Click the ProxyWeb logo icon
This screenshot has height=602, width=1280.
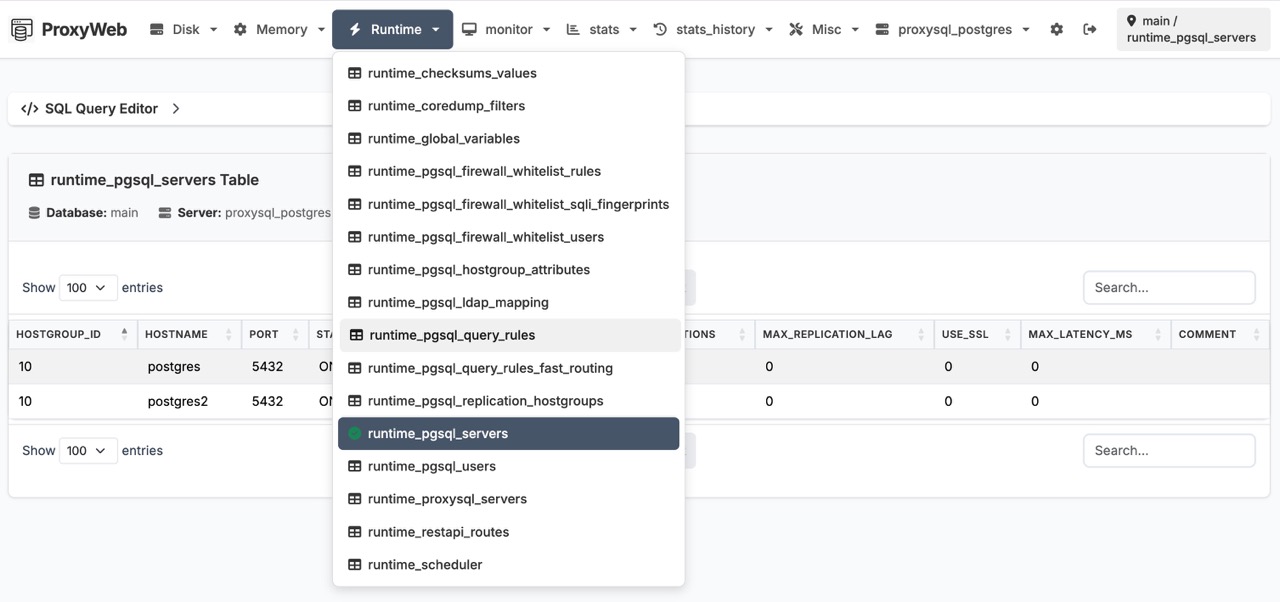click(21, 29)
